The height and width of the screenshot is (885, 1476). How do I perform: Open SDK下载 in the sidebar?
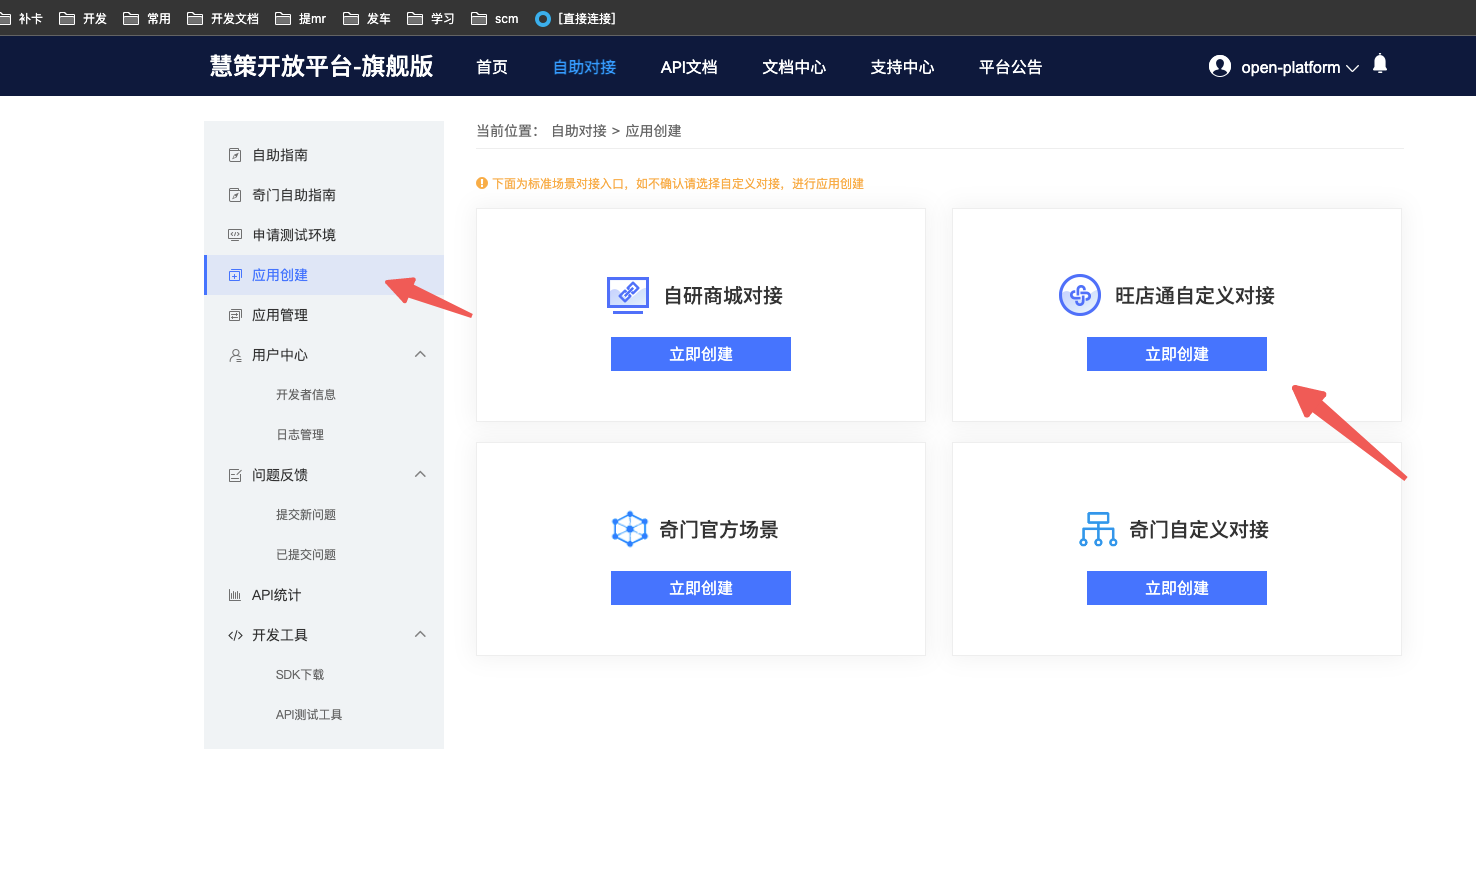pos(300,675)
